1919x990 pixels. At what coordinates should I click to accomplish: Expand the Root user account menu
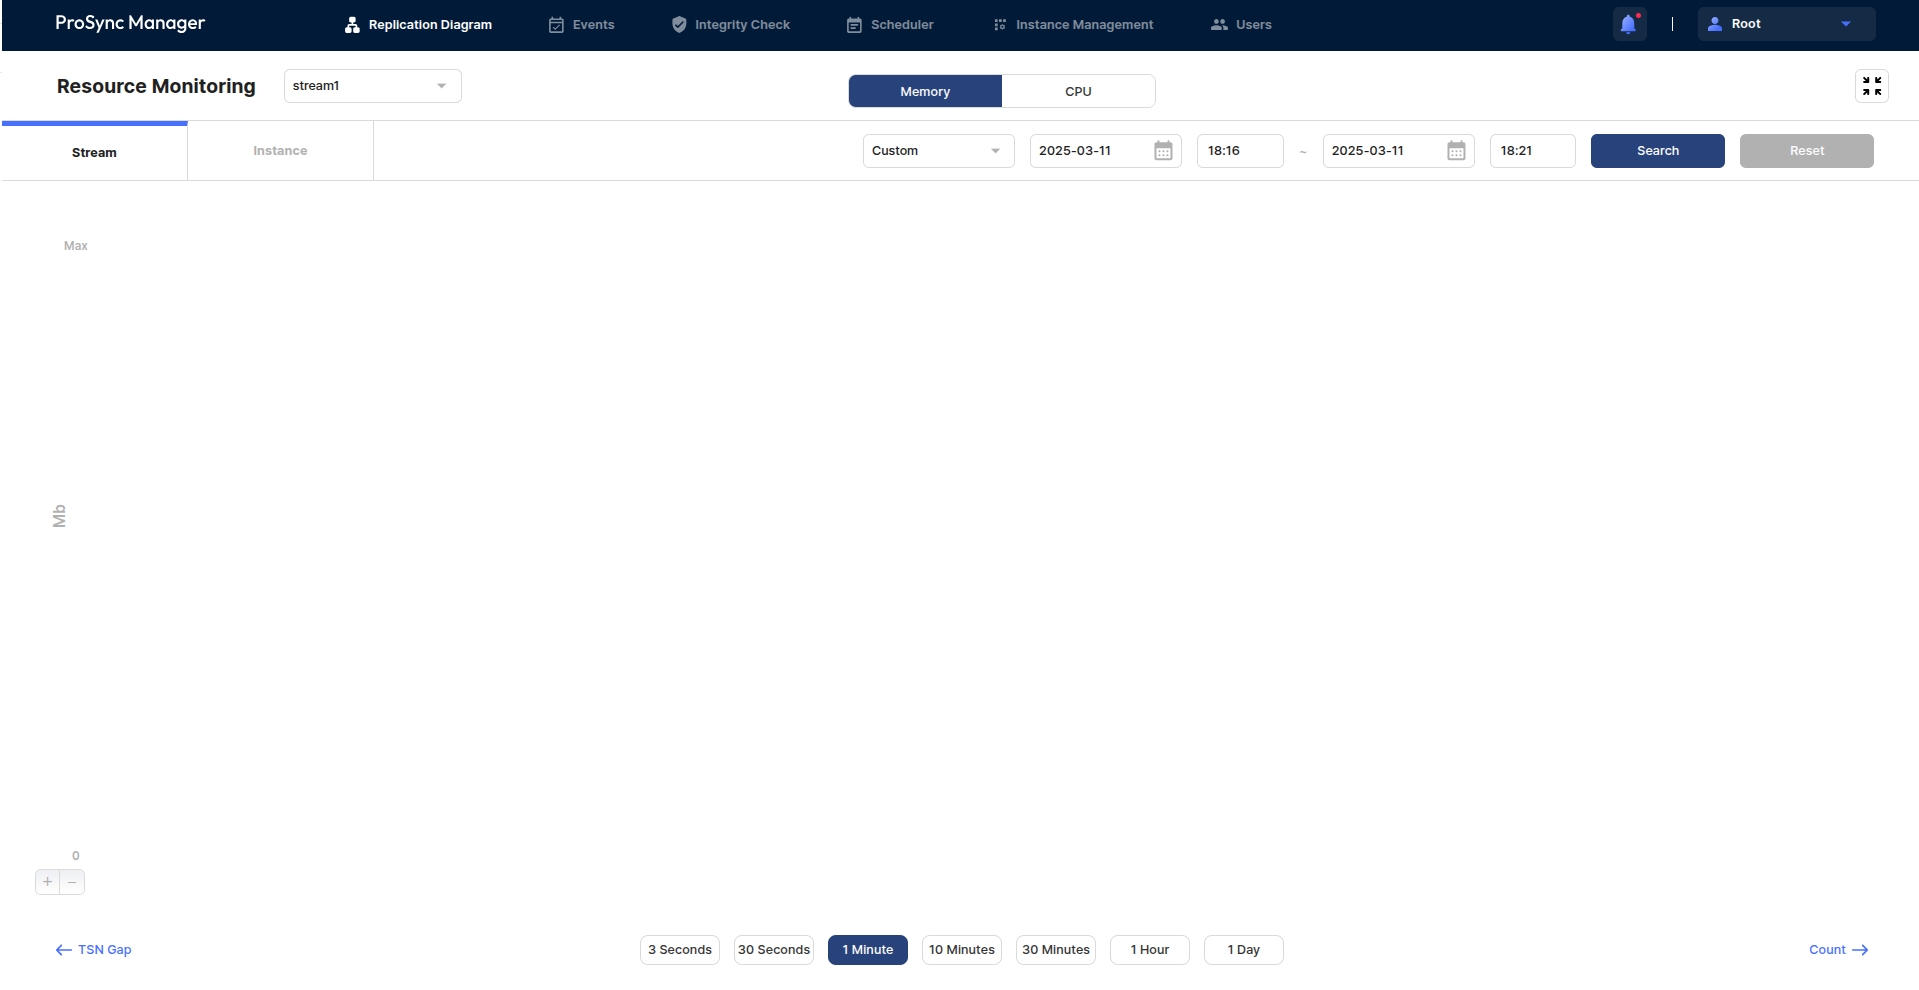click(x=1785, y=24)
